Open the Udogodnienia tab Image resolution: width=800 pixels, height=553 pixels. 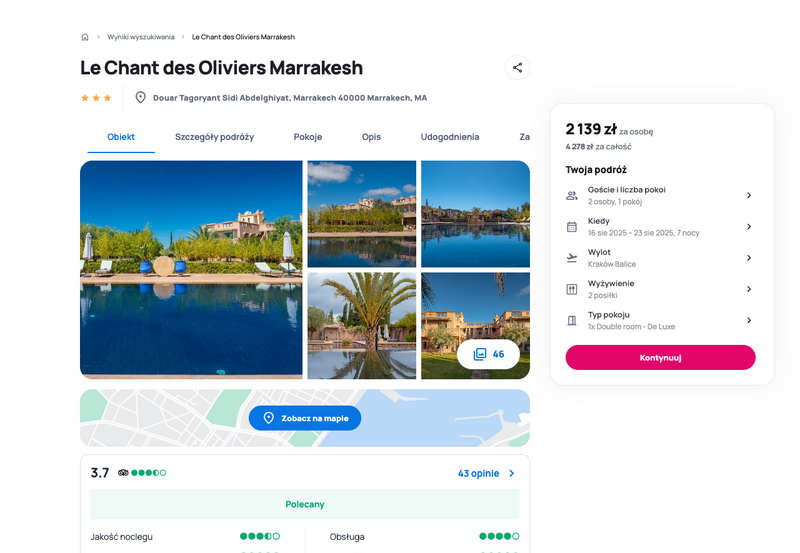click(x=449, y=137)
